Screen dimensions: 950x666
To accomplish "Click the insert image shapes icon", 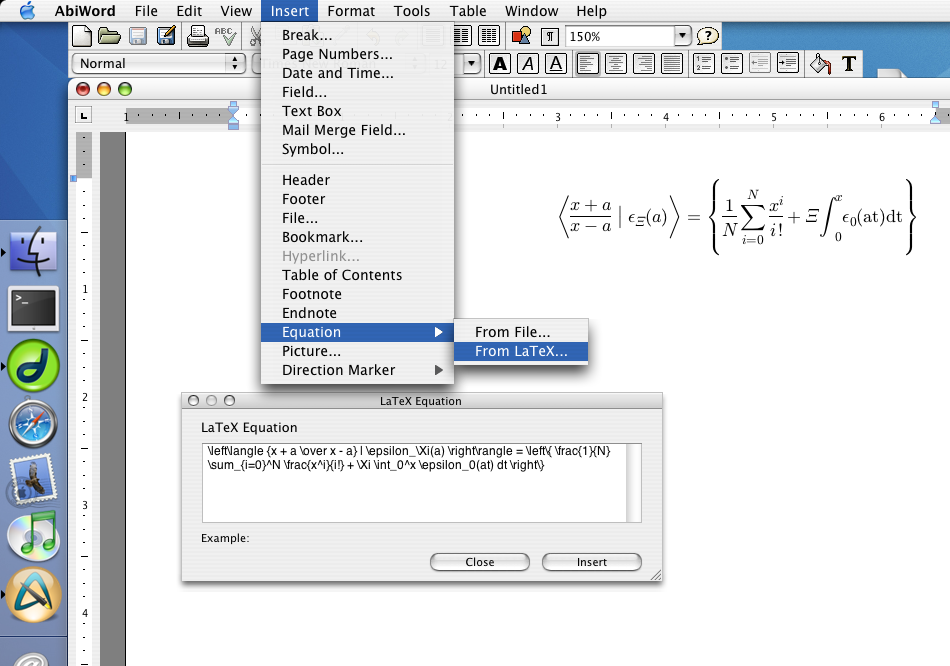I will (521, 36).
